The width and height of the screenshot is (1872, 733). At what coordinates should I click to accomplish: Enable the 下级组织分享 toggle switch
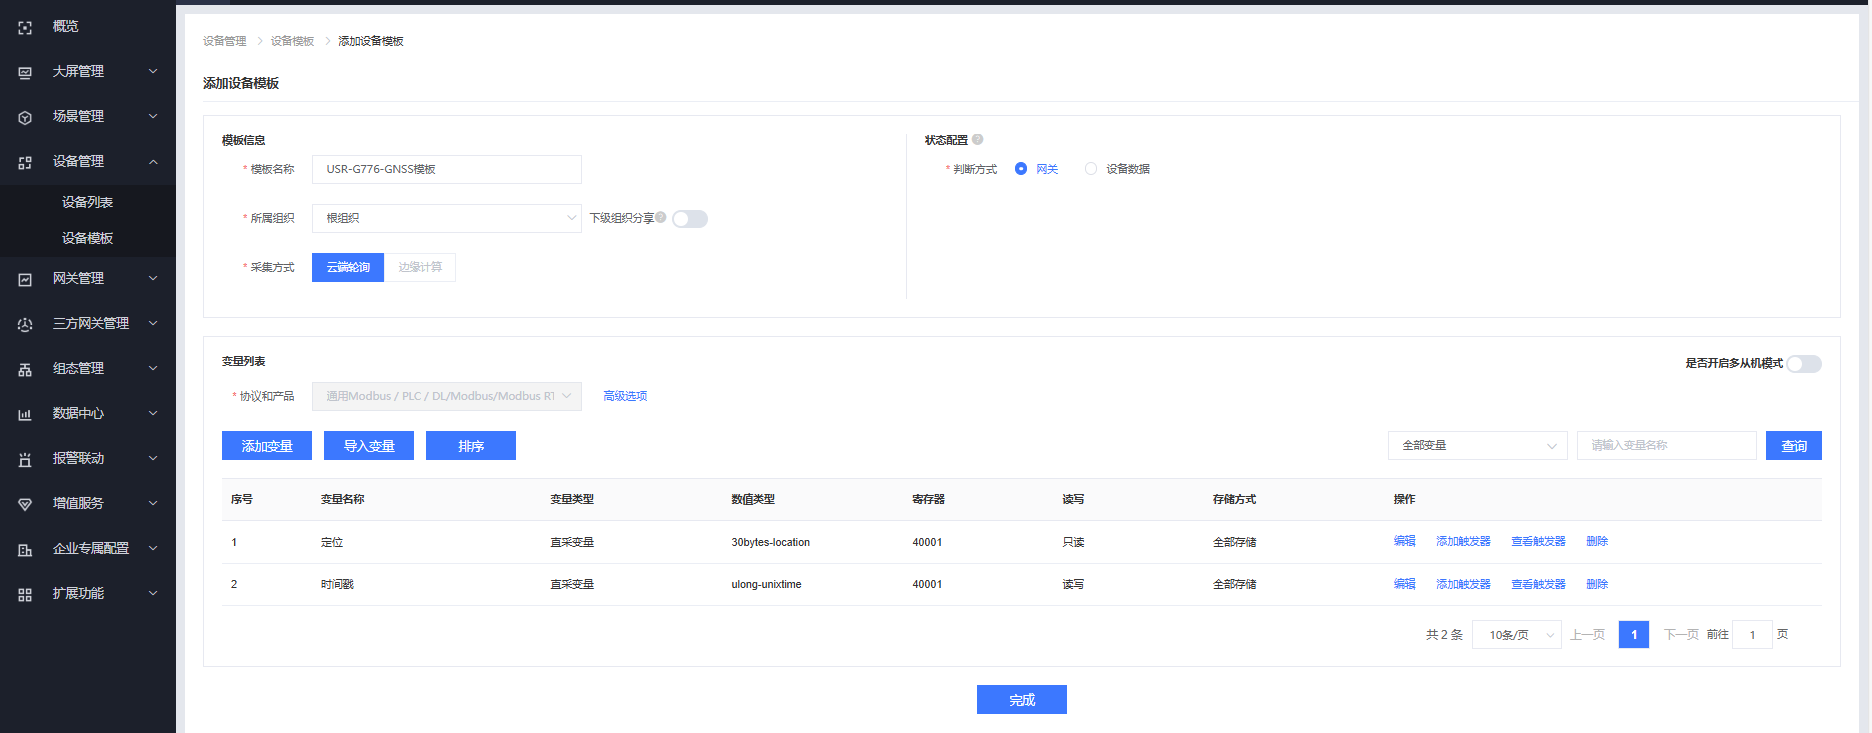click(690, 219)
